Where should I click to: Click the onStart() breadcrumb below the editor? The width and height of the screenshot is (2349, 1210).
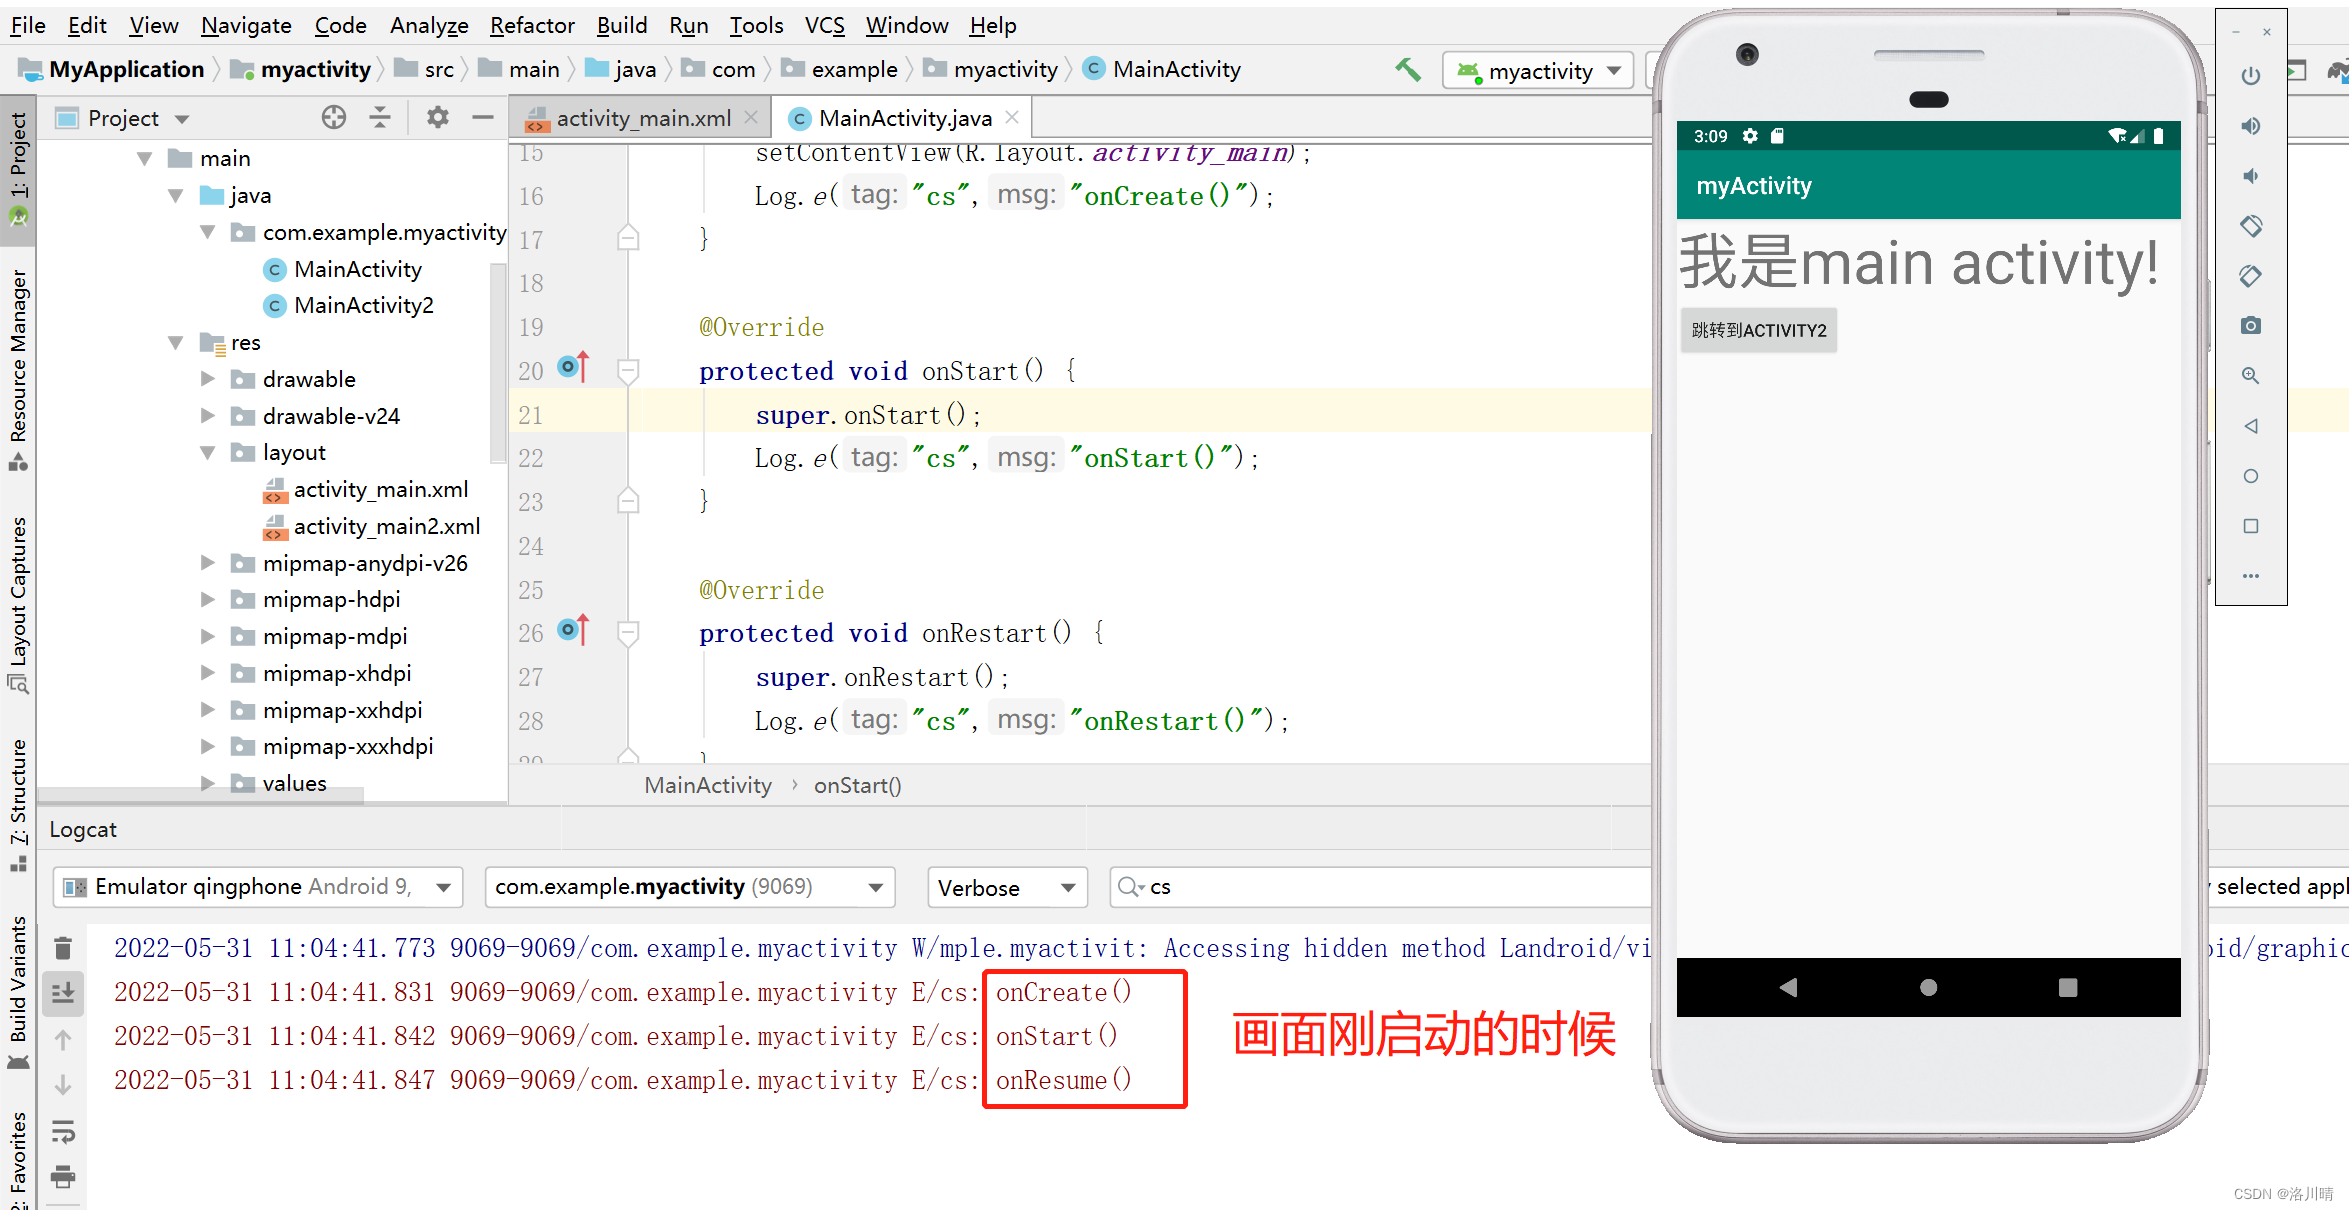[856, 786]
